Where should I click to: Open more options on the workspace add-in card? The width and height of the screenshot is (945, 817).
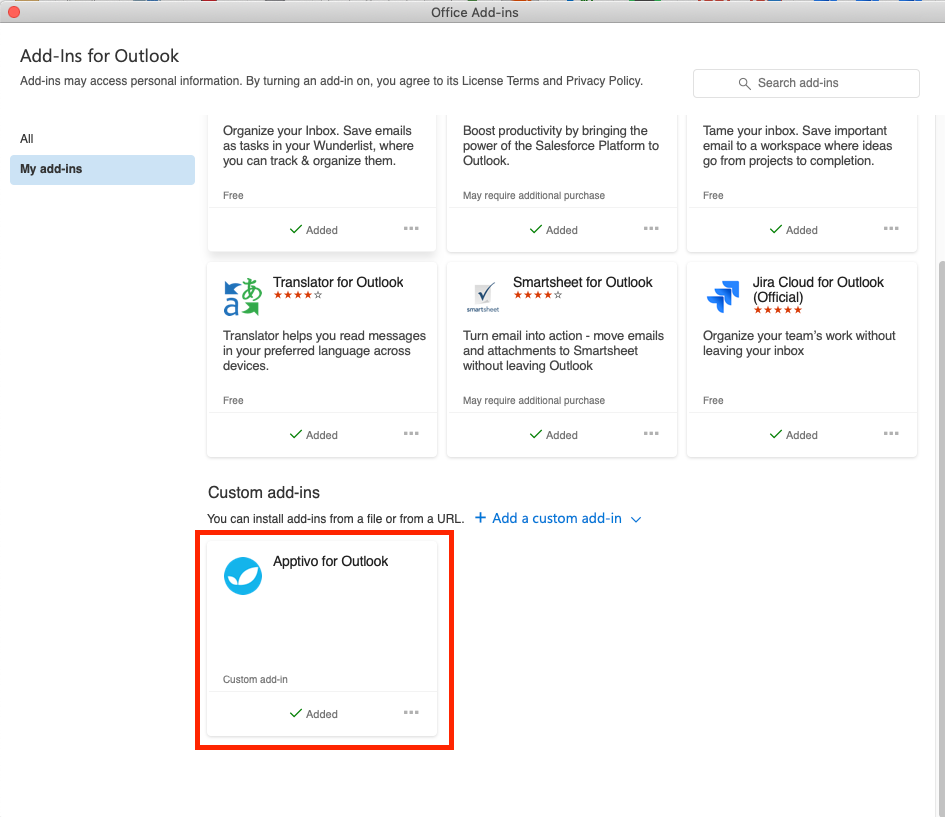point(891,229)
